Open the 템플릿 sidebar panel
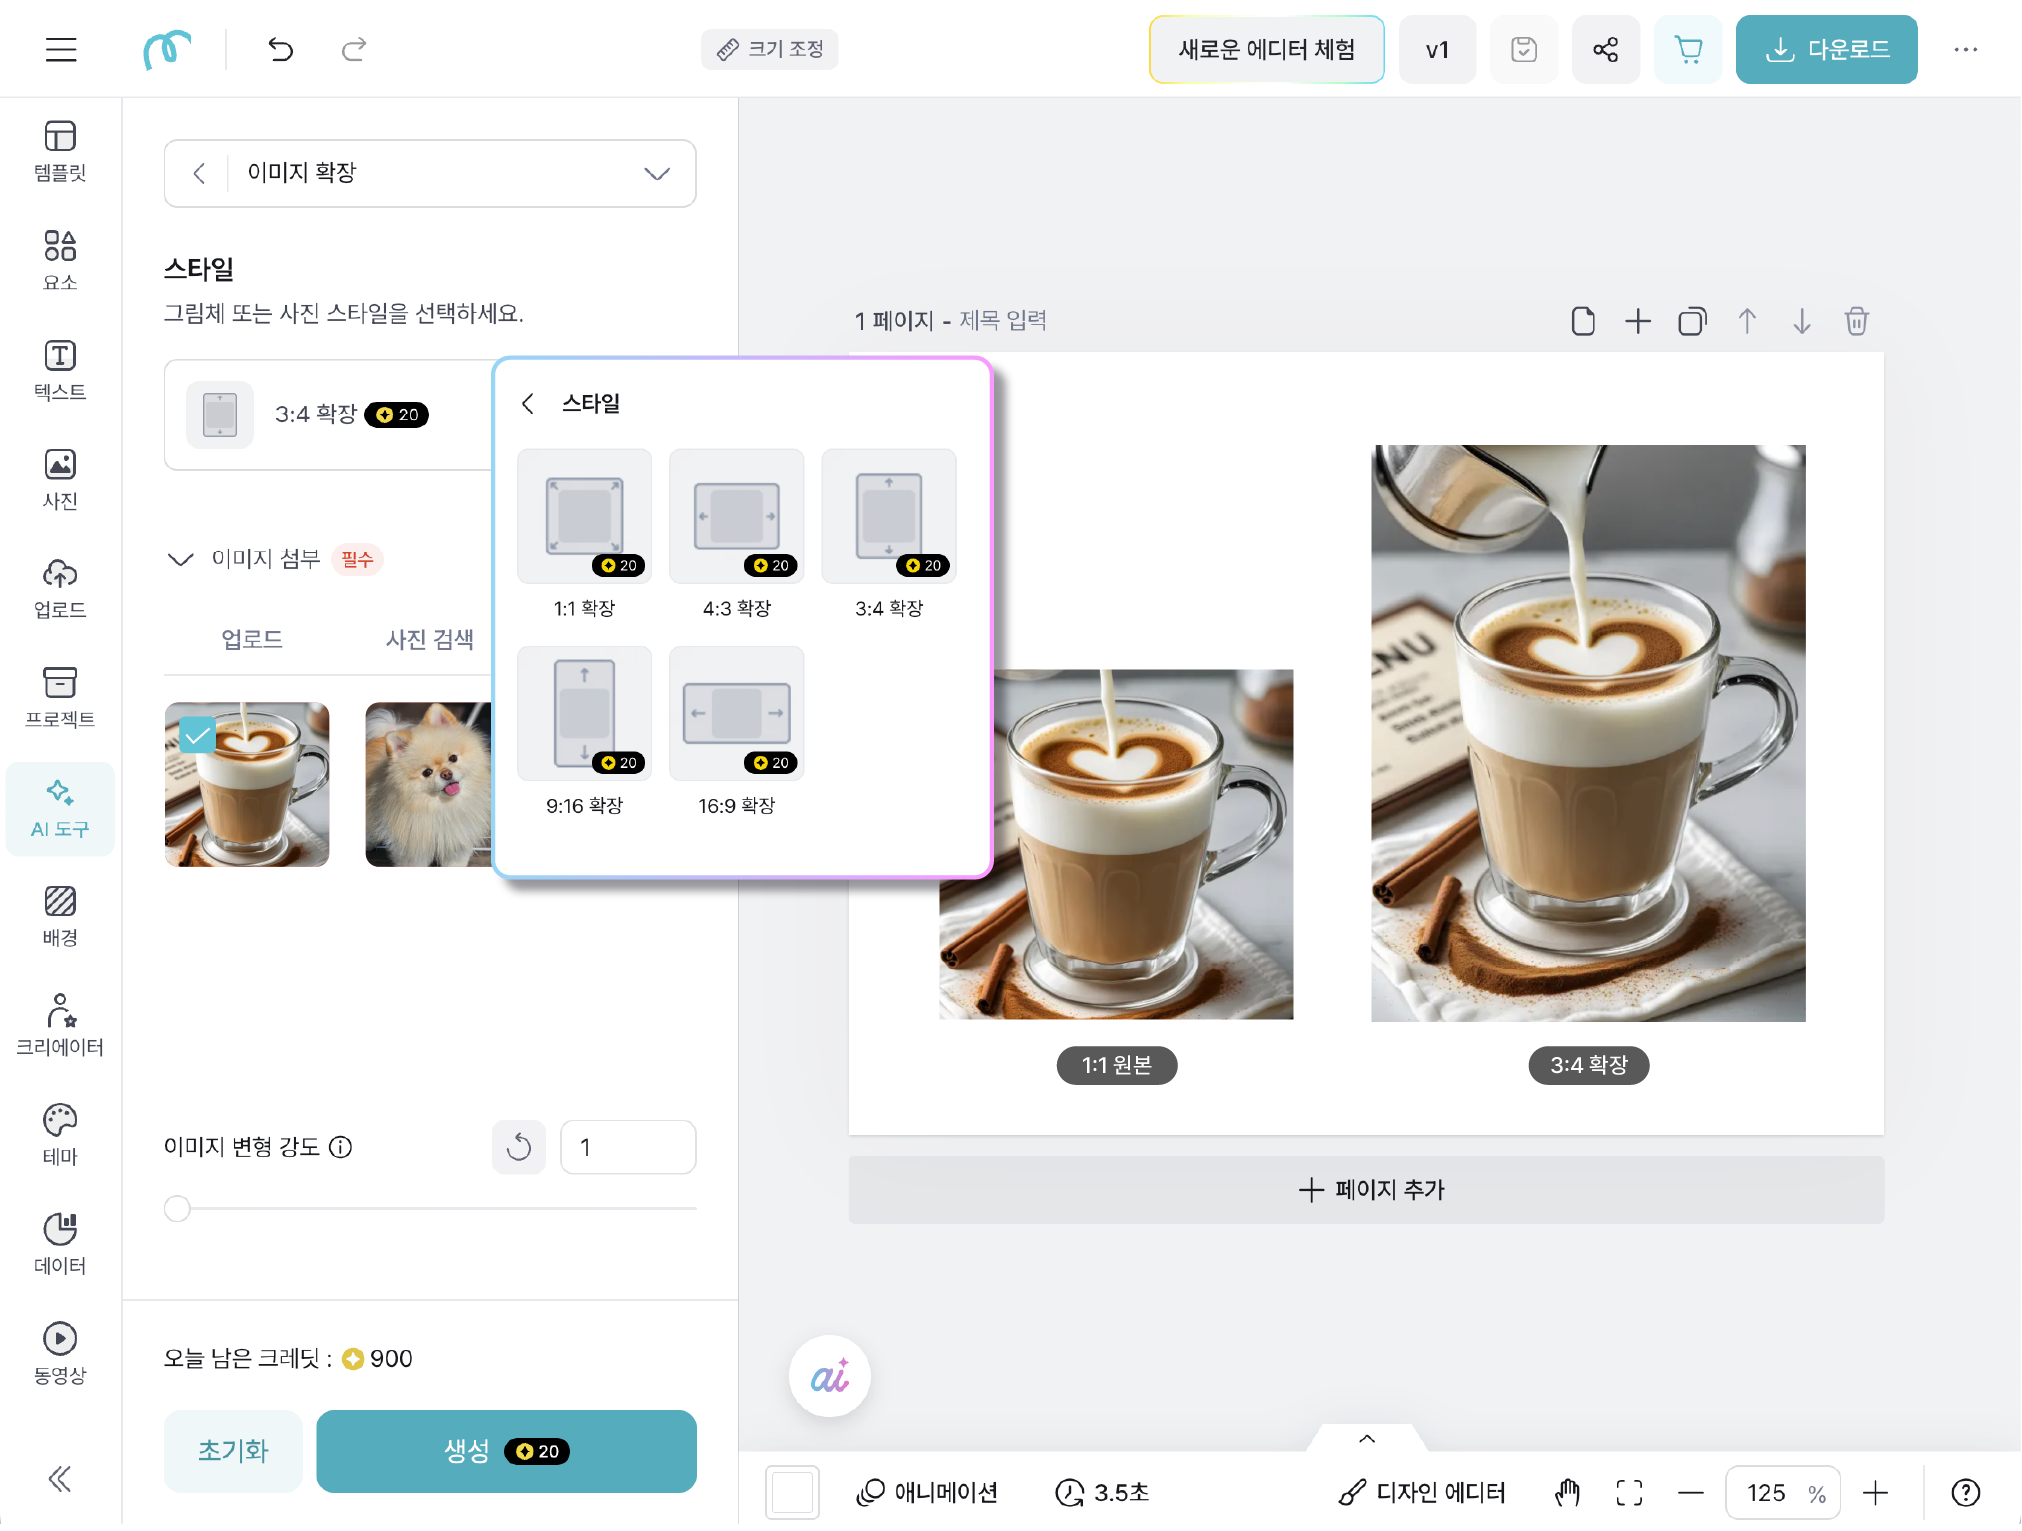Viewport: 2022px width, 1531px height. (x=60, y=151)
